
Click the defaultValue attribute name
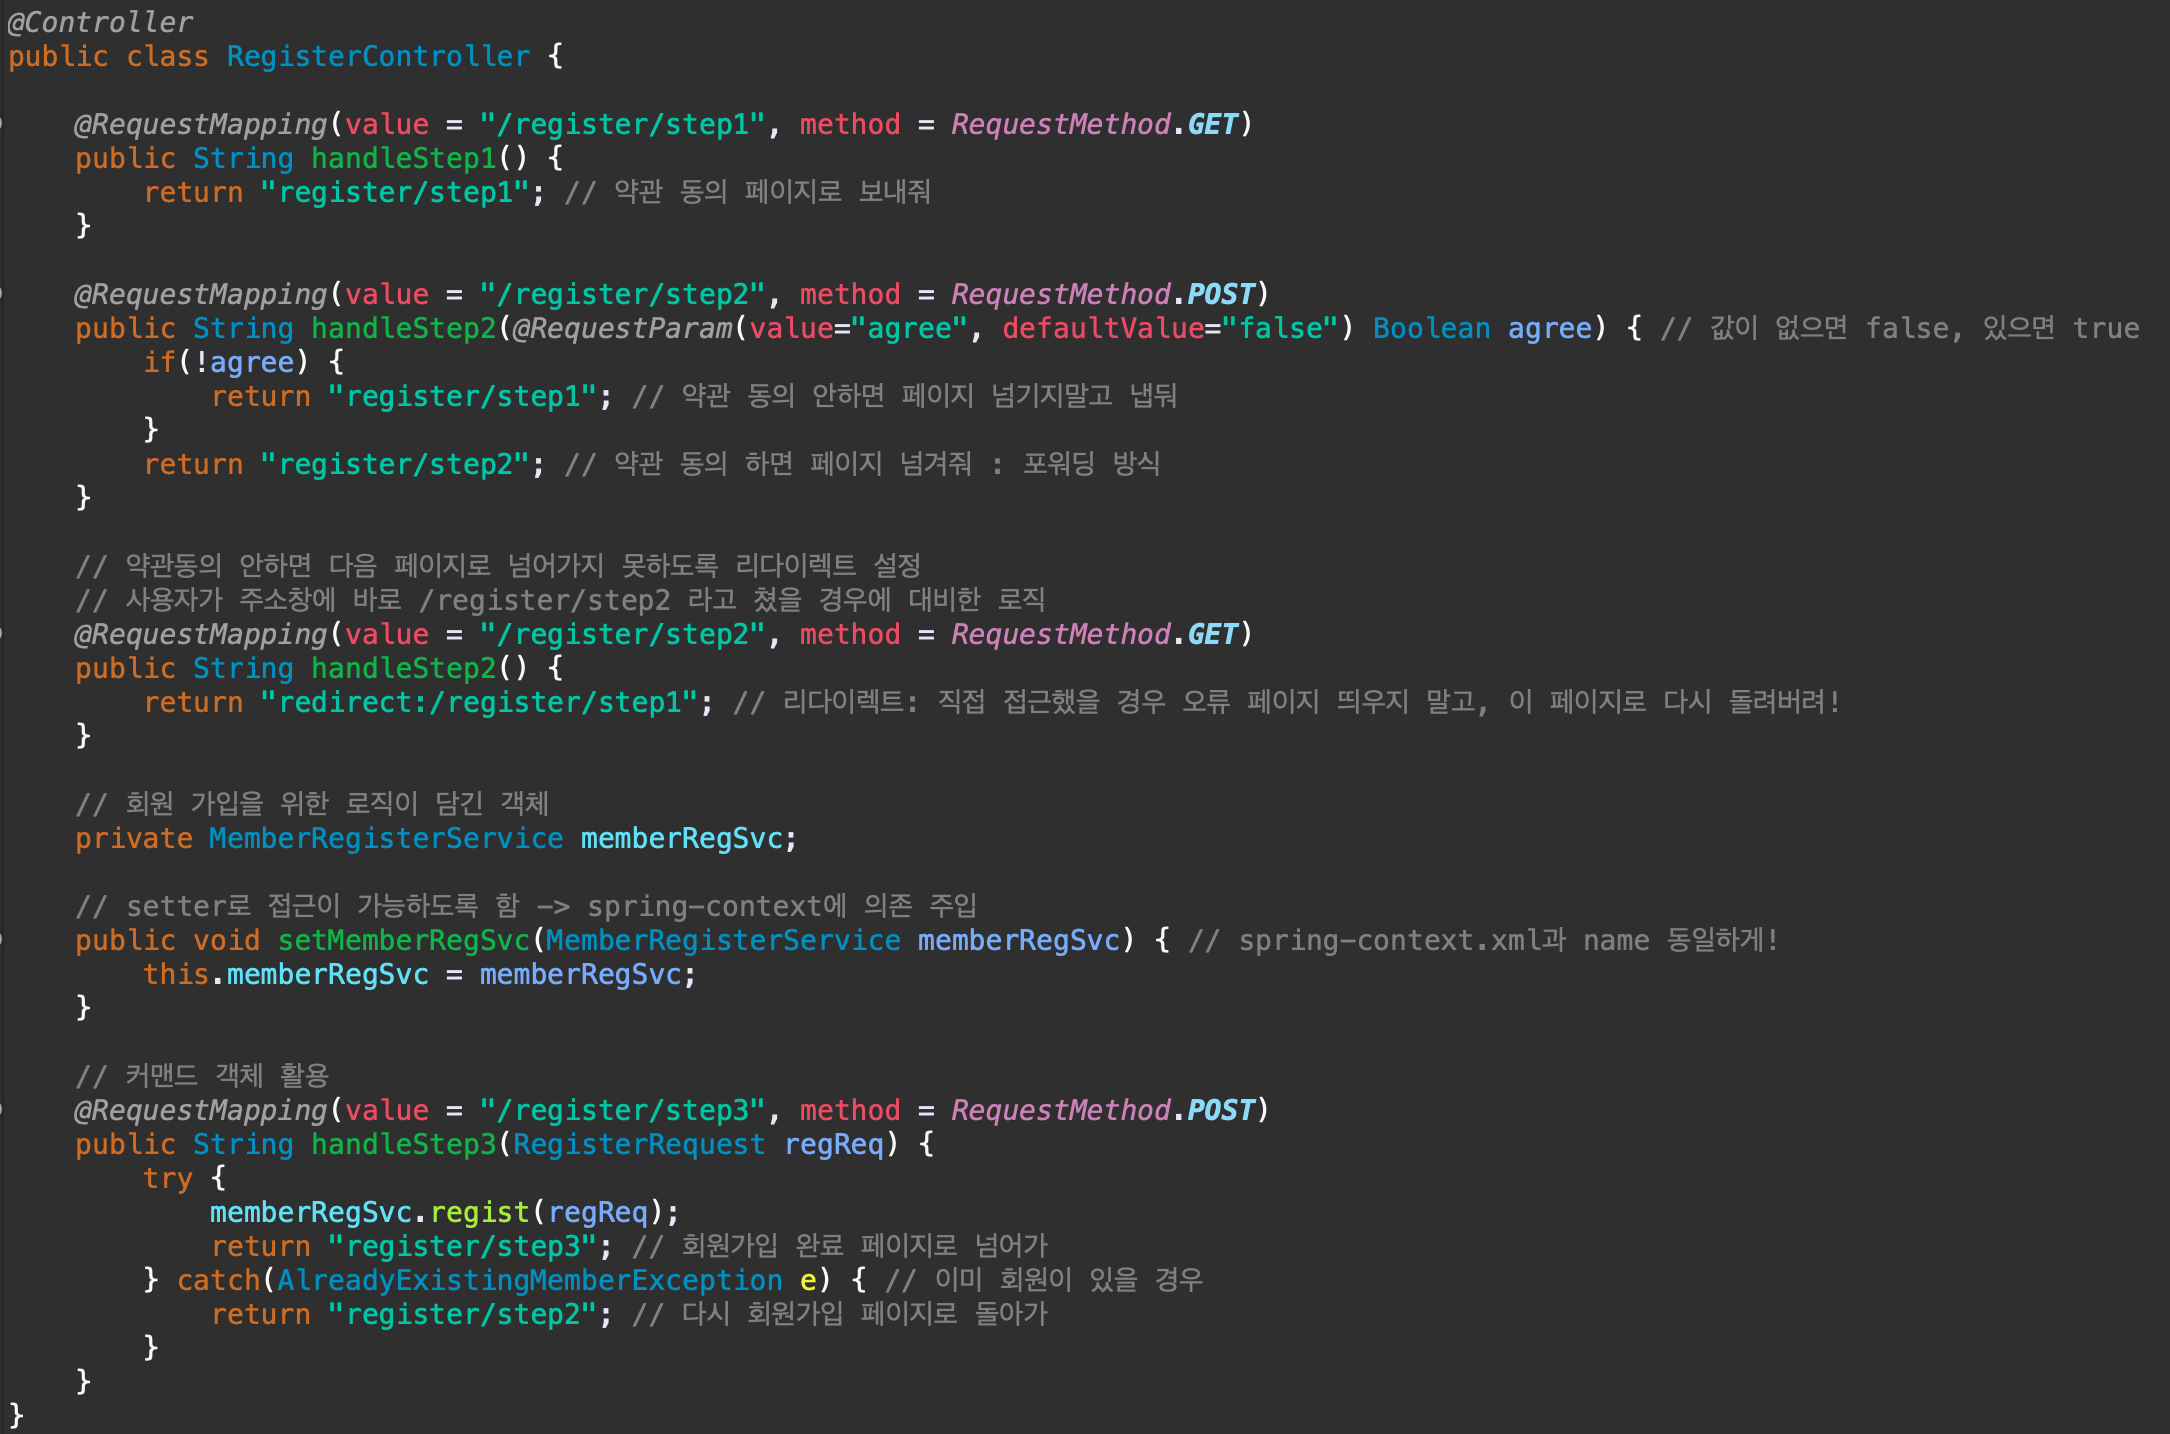pyautogui.click(x=1103, y=328)
